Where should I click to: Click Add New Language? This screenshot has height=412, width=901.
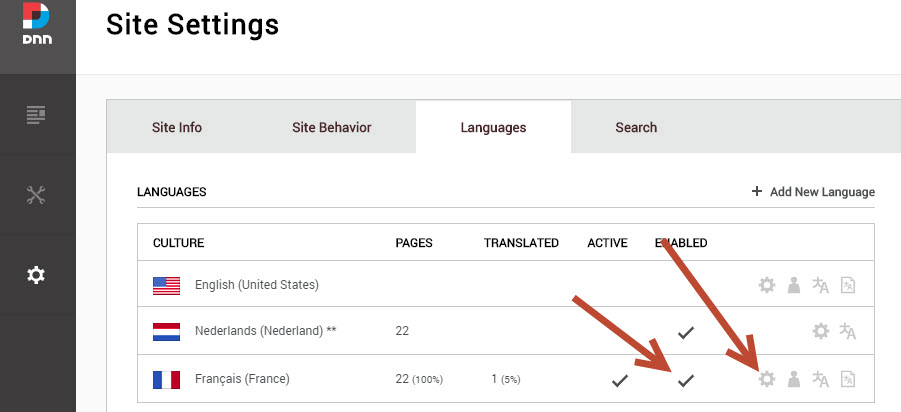pos(813,192)
